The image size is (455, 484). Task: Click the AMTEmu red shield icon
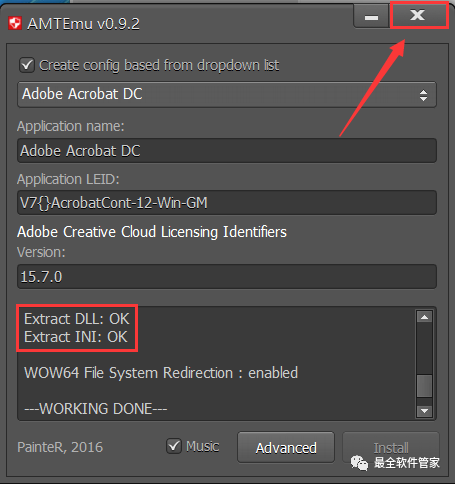pyautogui.click(x=15, y=23)
